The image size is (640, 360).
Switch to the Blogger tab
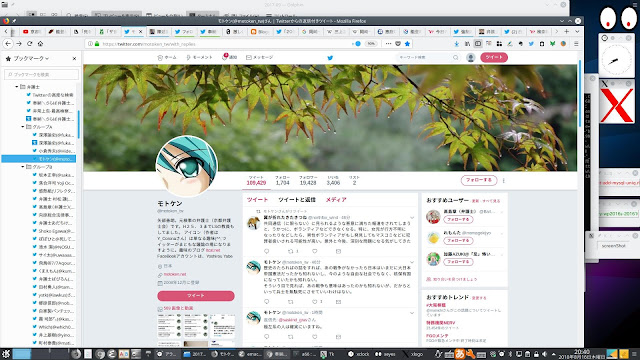tap(259, 31)
